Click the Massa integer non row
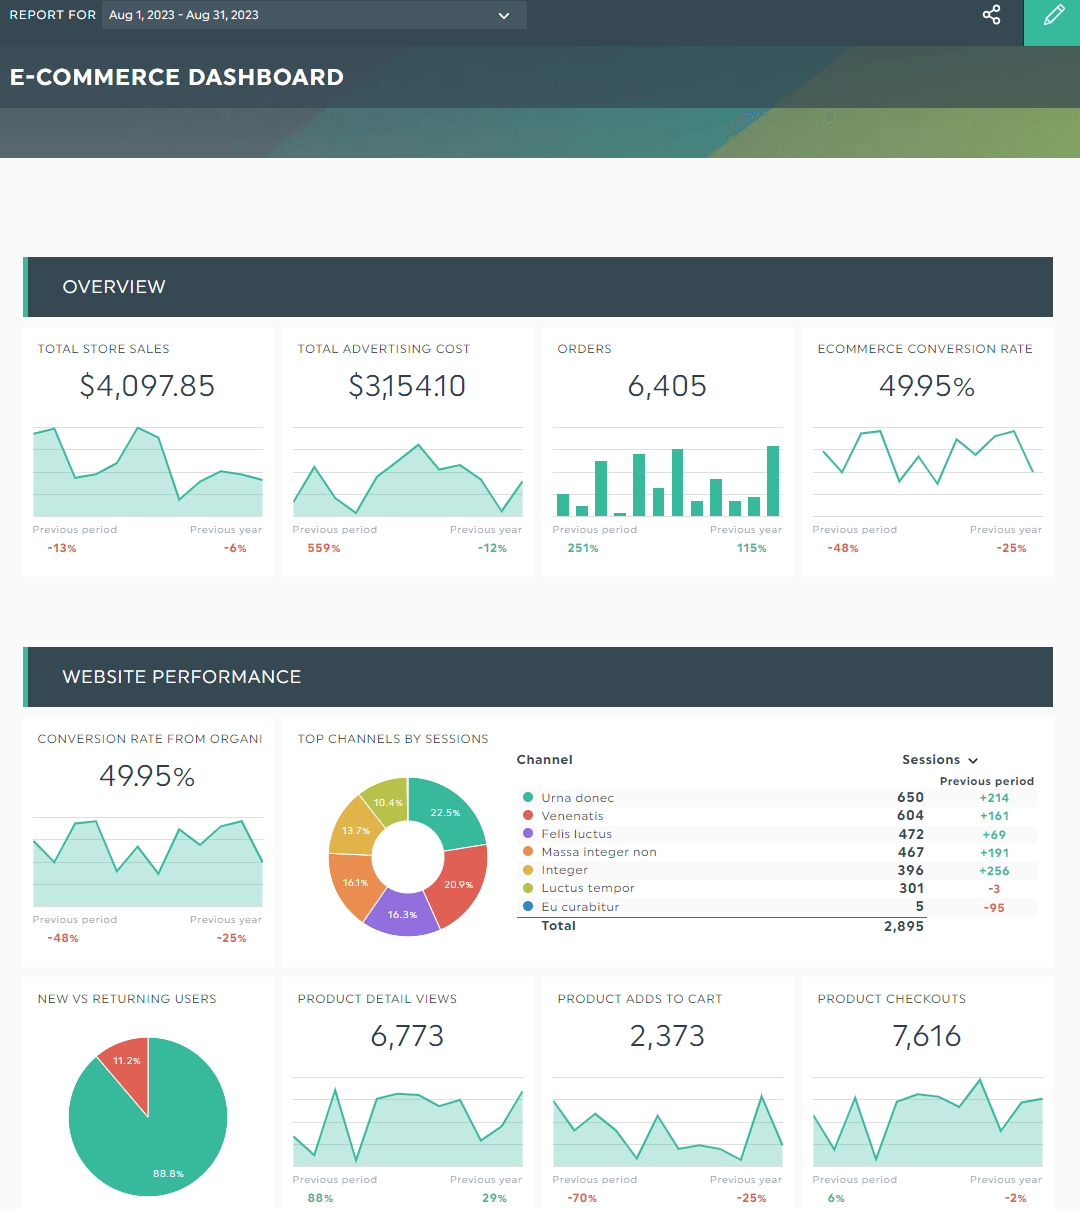 pos(598,852)
